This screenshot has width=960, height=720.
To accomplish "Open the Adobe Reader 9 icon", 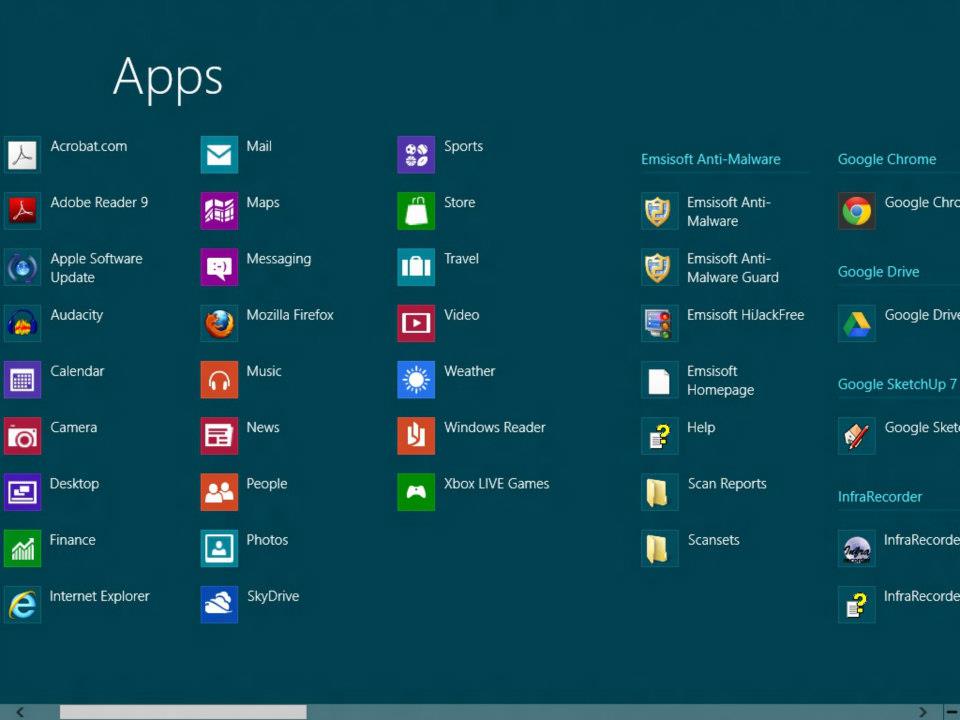I will [22, 211].
